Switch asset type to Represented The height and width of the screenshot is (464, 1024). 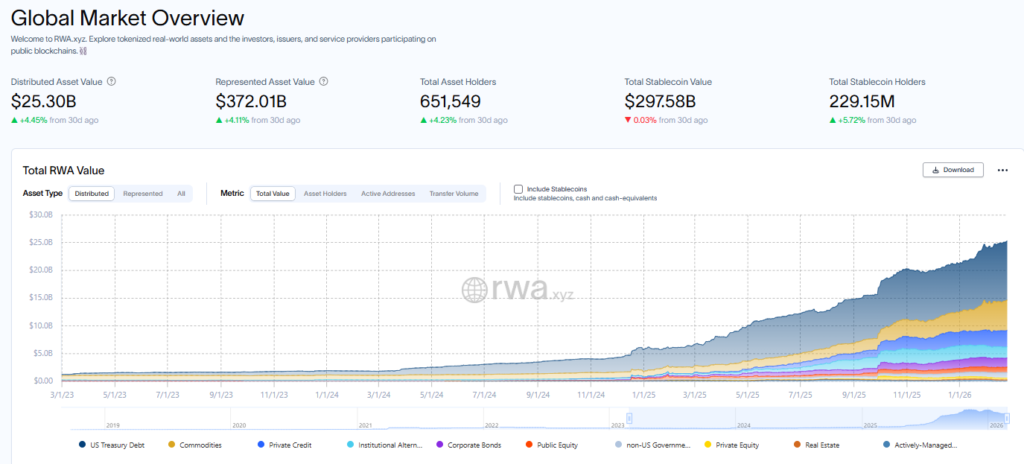tap(143, 193)
